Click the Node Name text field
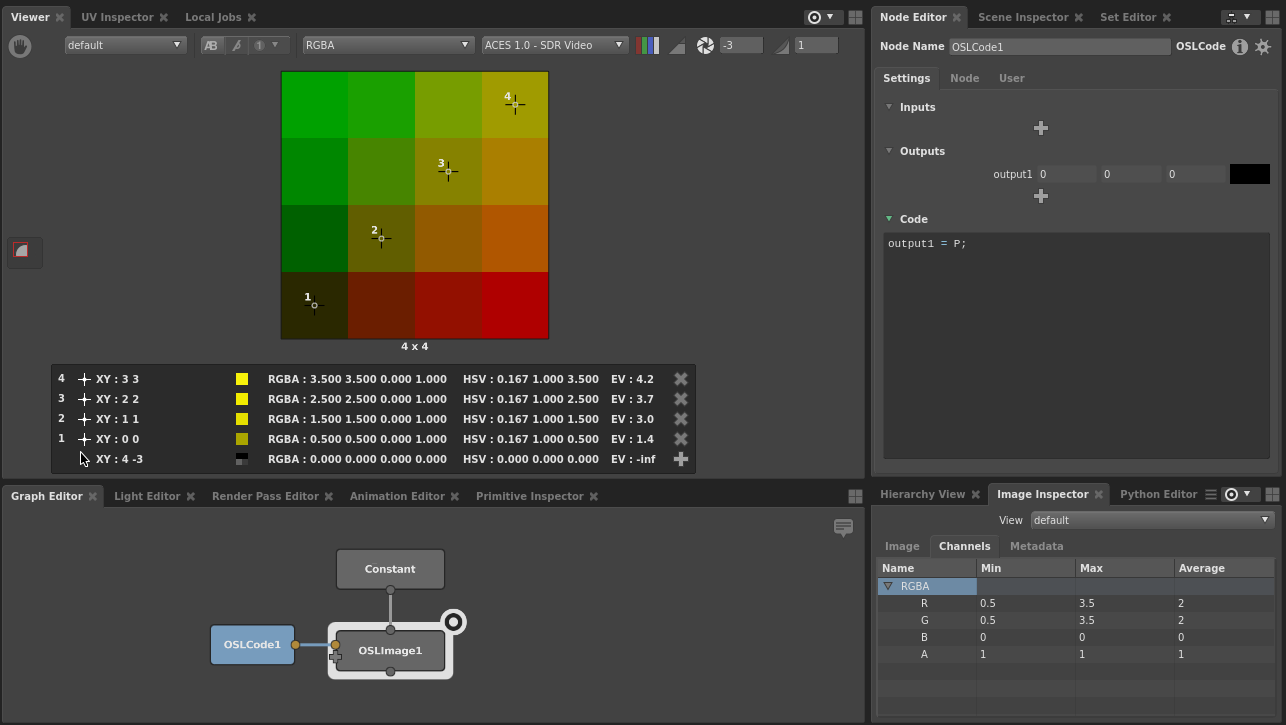Screen dimensions: 1286x725 point(1059,47)
